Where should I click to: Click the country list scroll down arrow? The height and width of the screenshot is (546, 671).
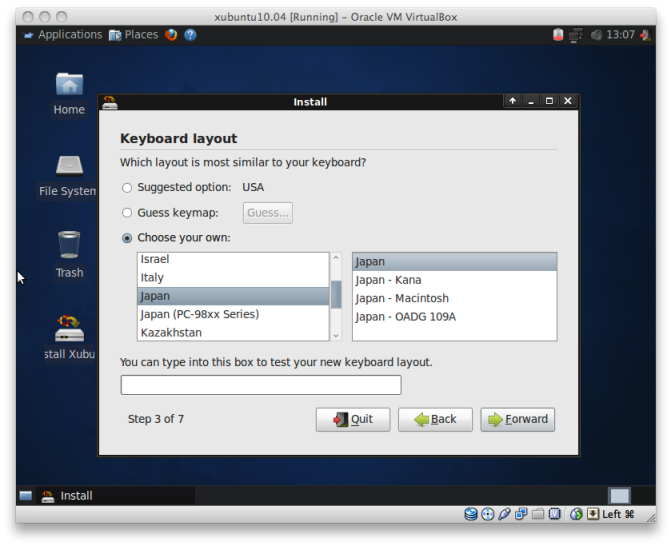336,336
